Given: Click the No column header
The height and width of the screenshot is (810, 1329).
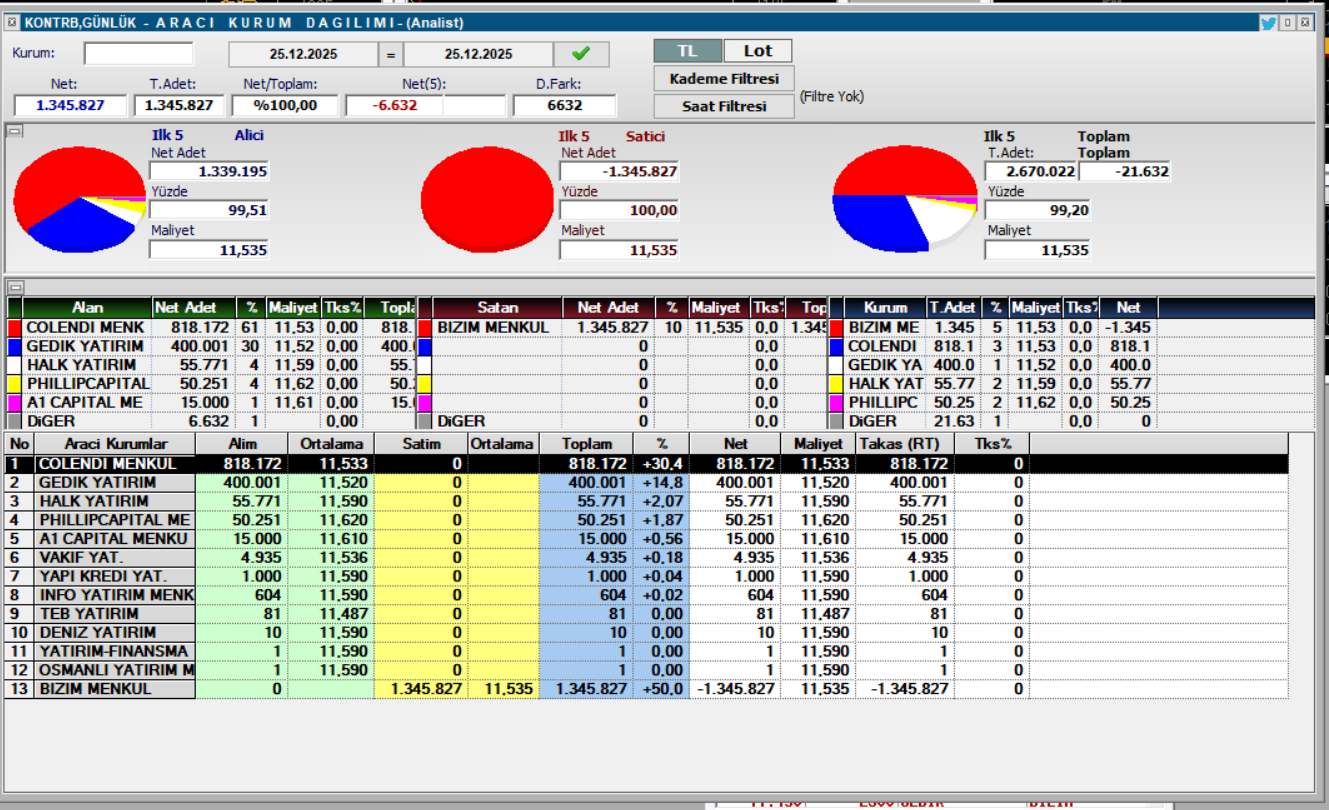Looking at the screenshot, I should [x=19, y=443].
